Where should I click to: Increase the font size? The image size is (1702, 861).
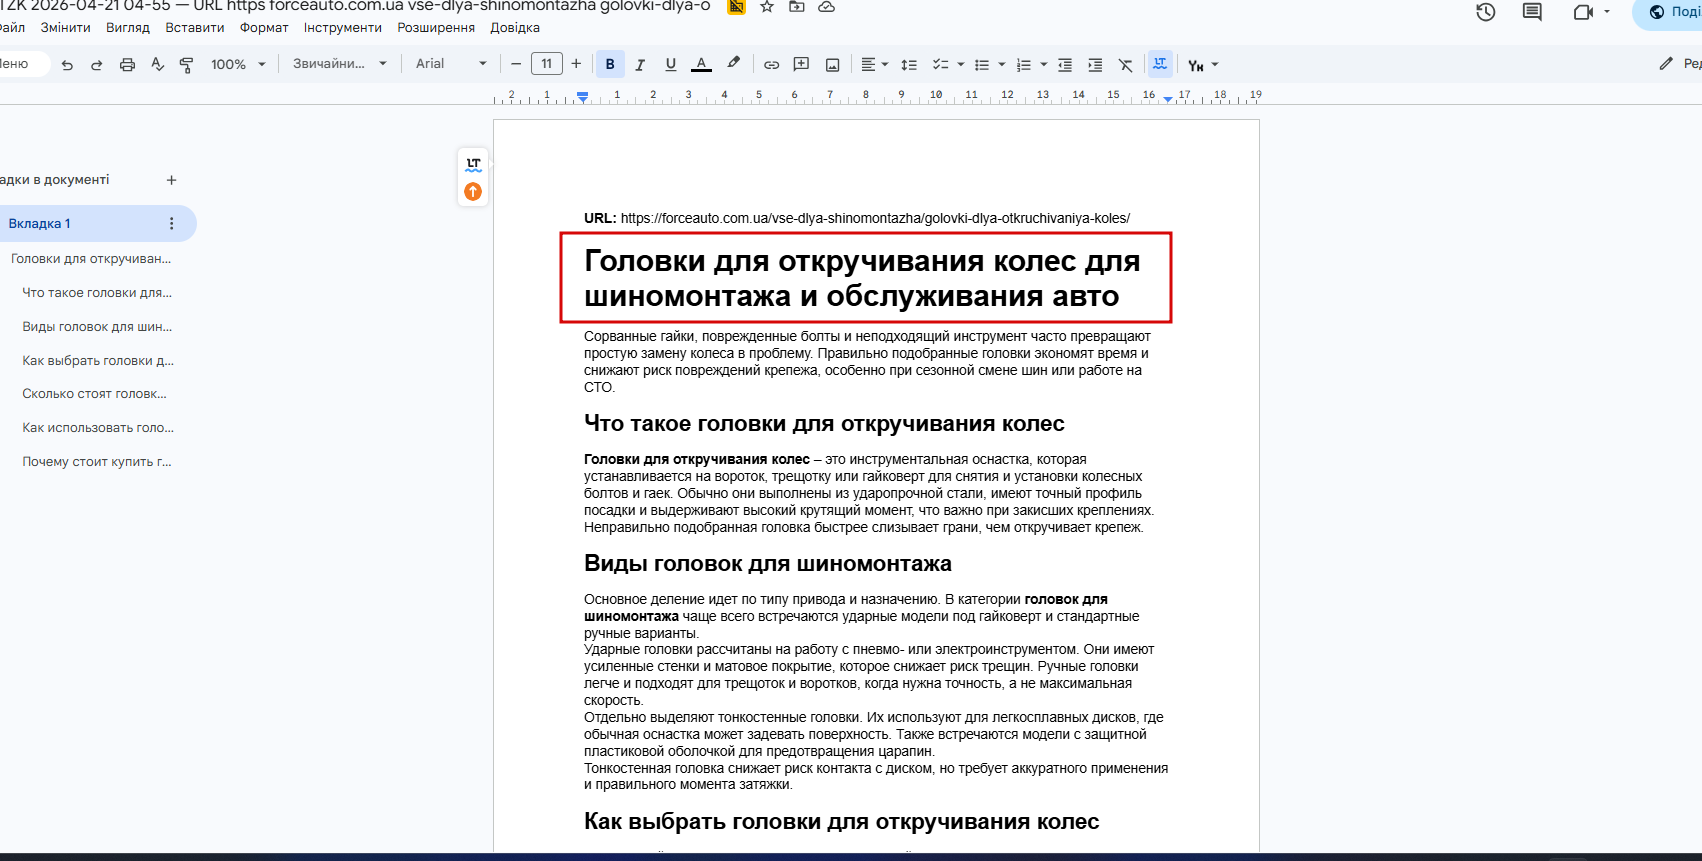click(x=576, y=65)
